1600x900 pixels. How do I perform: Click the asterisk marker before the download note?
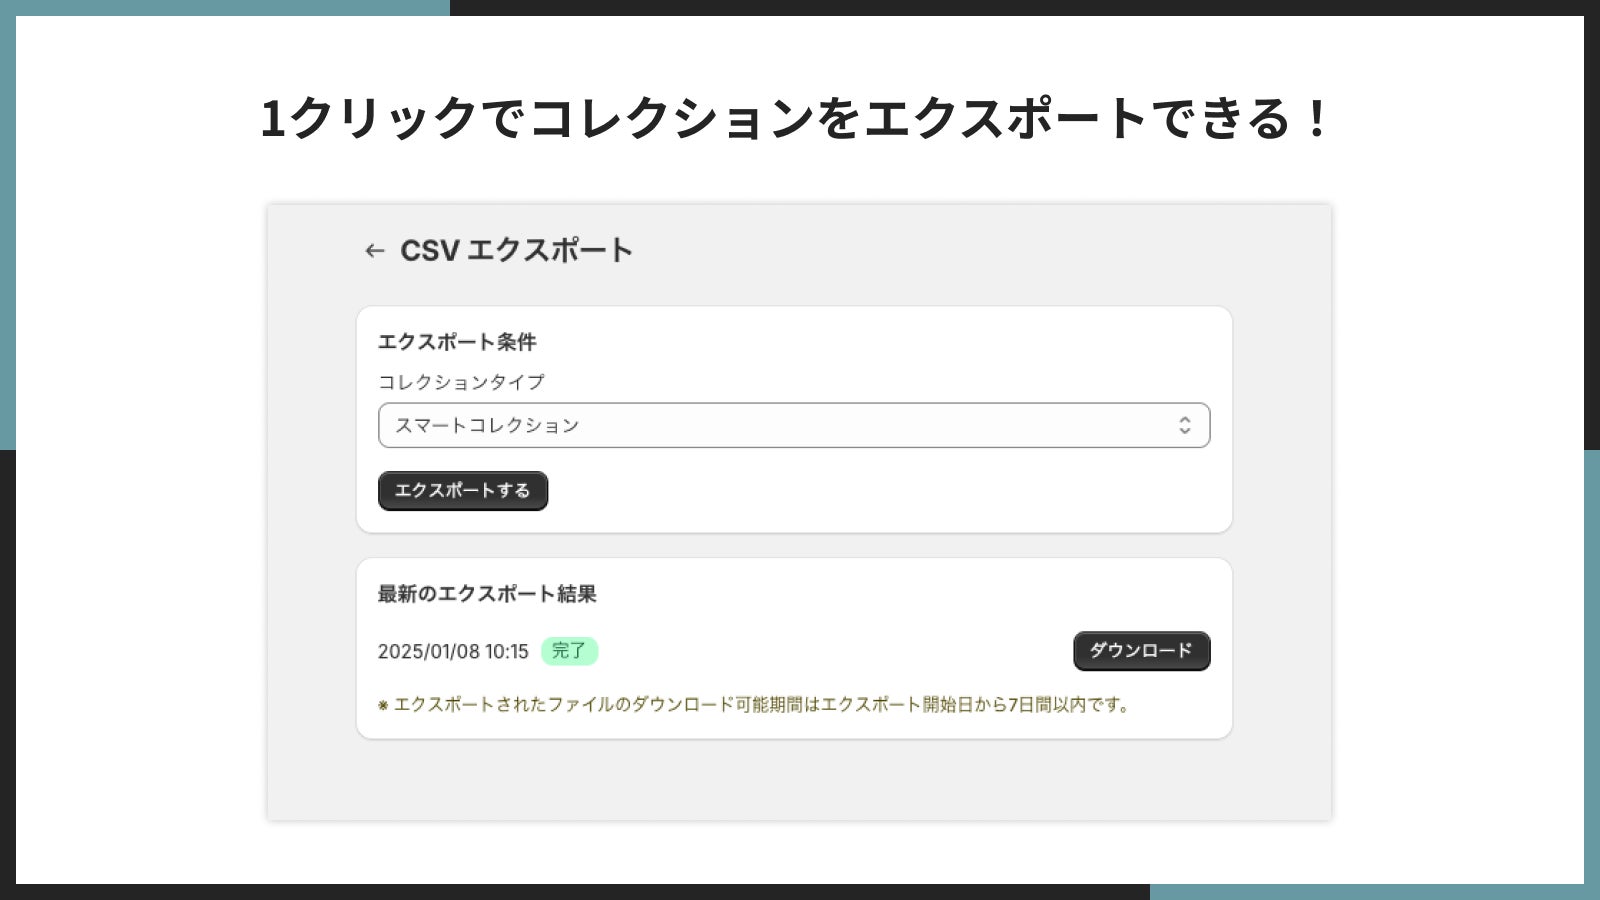tap(383, 706)
